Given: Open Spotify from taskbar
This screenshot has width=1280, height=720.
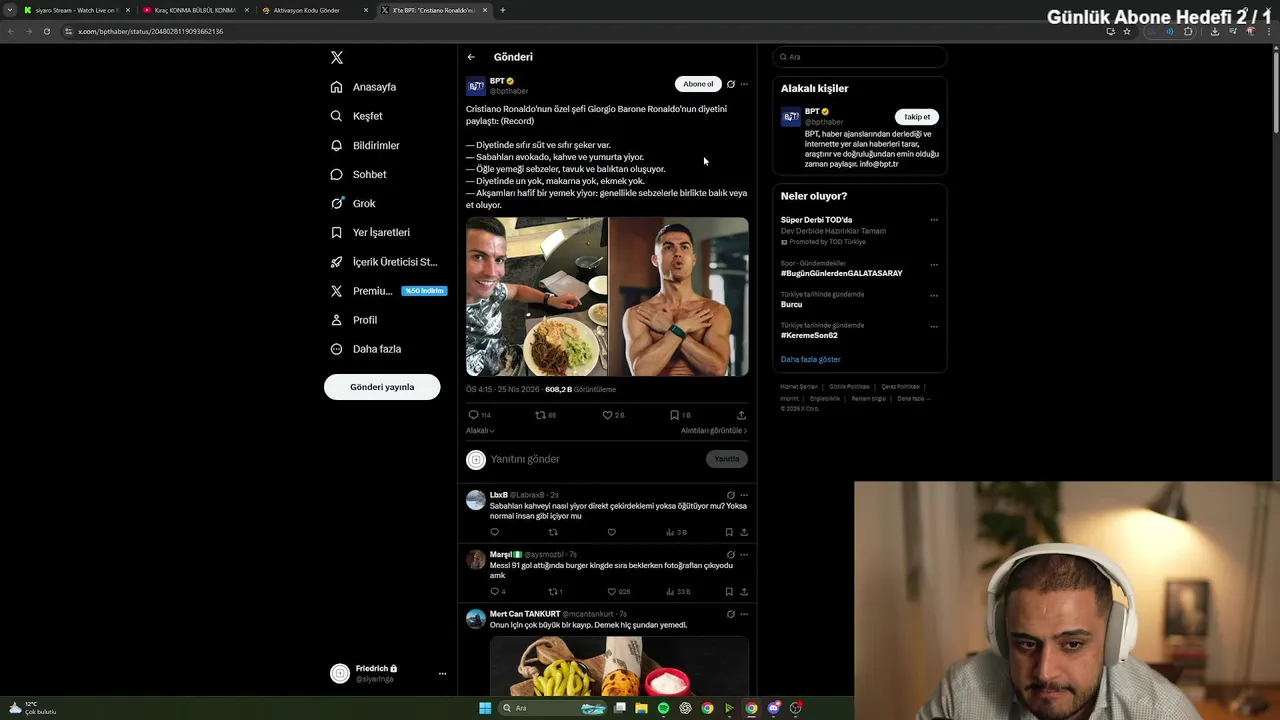Looking at the screenshot, I should [x=663, y=708].
